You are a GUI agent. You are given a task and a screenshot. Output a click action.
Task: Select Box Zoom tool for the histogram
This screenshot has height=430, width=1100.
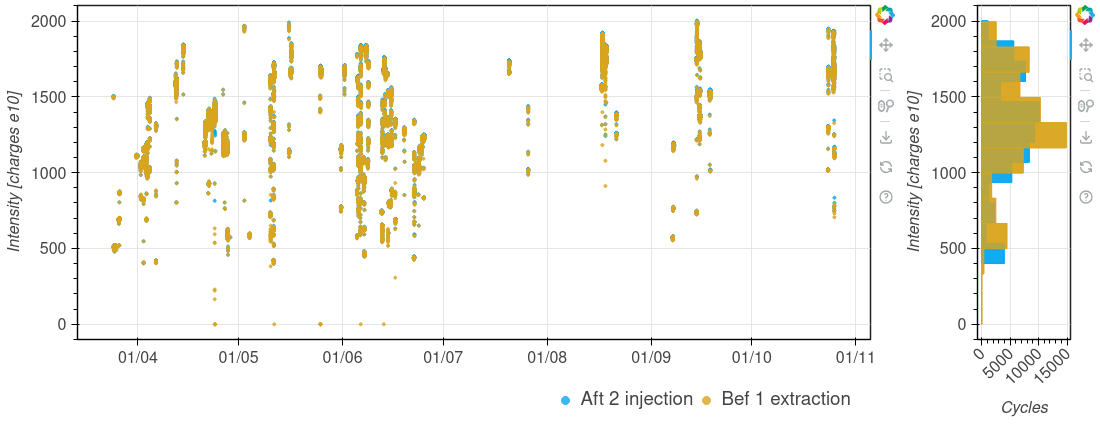click(1085, 75)
